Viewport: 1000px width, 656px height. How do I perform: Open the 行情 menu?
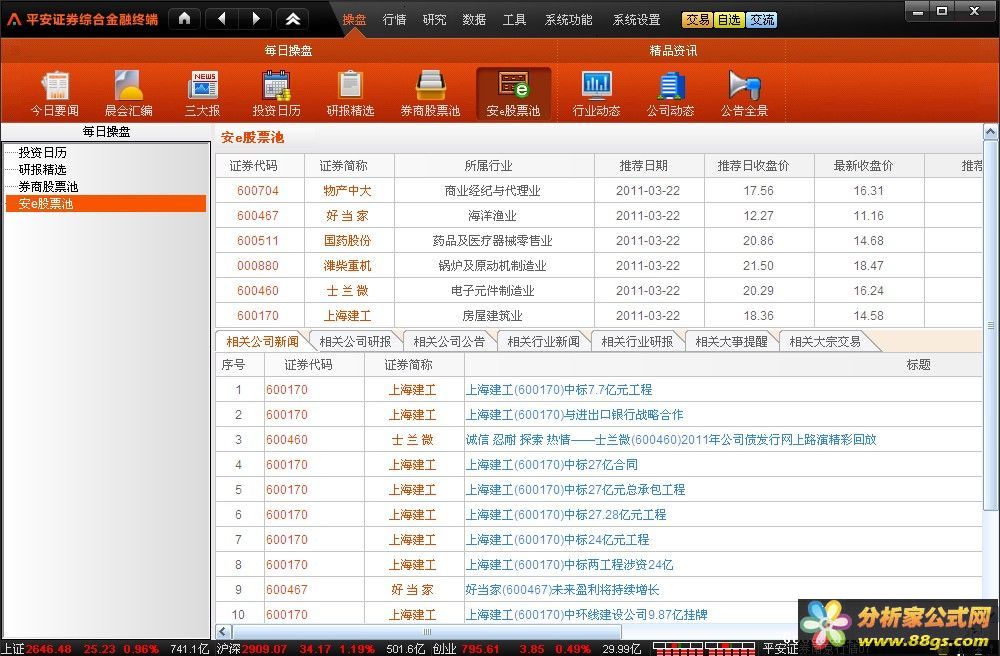[x=394, y=20]
